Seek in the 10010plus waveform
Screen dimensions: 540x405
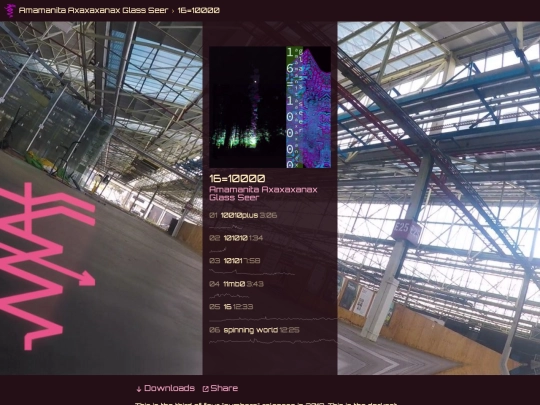pos(226,227)
